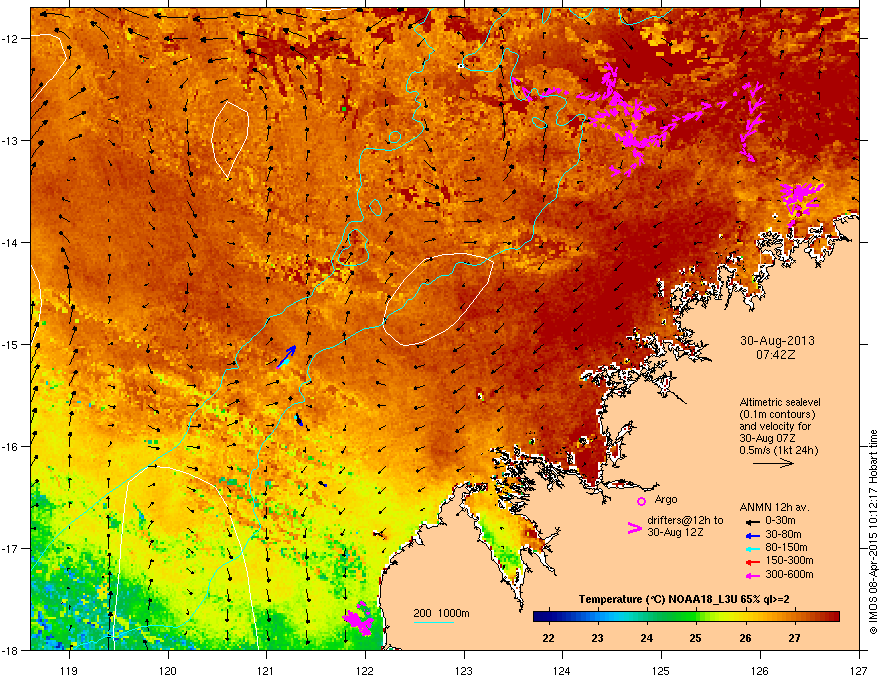
Task: Select the blue 30-80m arrow legend symbol
Action: pos(752,535)
